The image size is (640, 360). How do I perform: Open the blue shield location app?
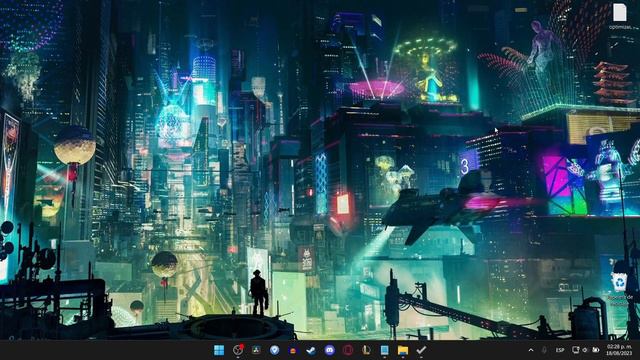275,350
